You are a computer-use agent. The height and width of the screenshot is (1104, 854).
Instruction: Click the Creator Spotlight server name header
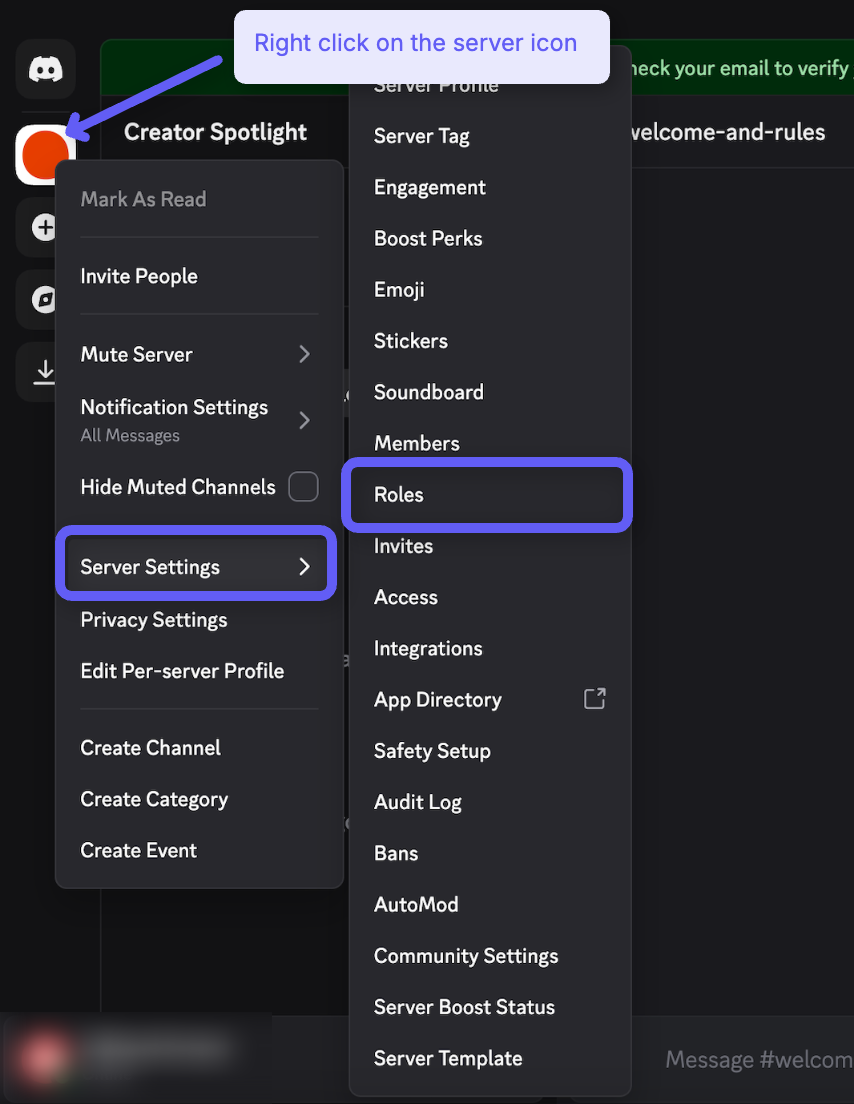pyautogui.click(x=215, y=132)
